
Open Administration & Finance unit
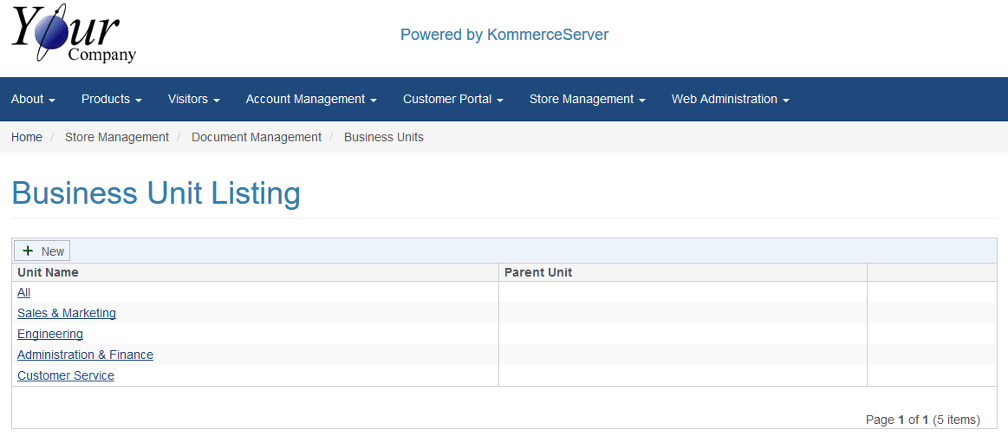85,355
